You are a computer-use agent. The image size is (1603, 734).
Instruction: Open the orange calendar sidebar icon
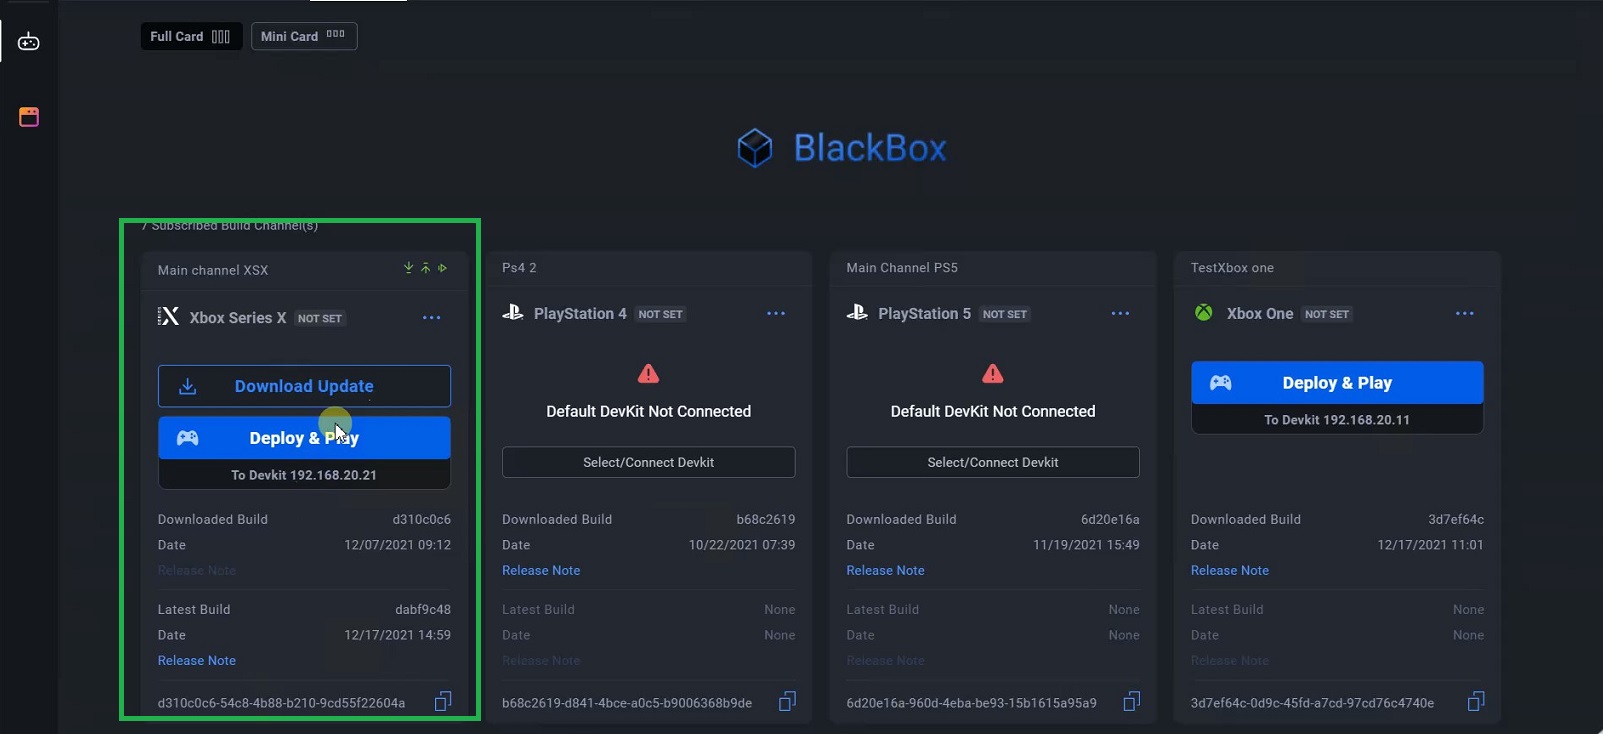[29, 117]
